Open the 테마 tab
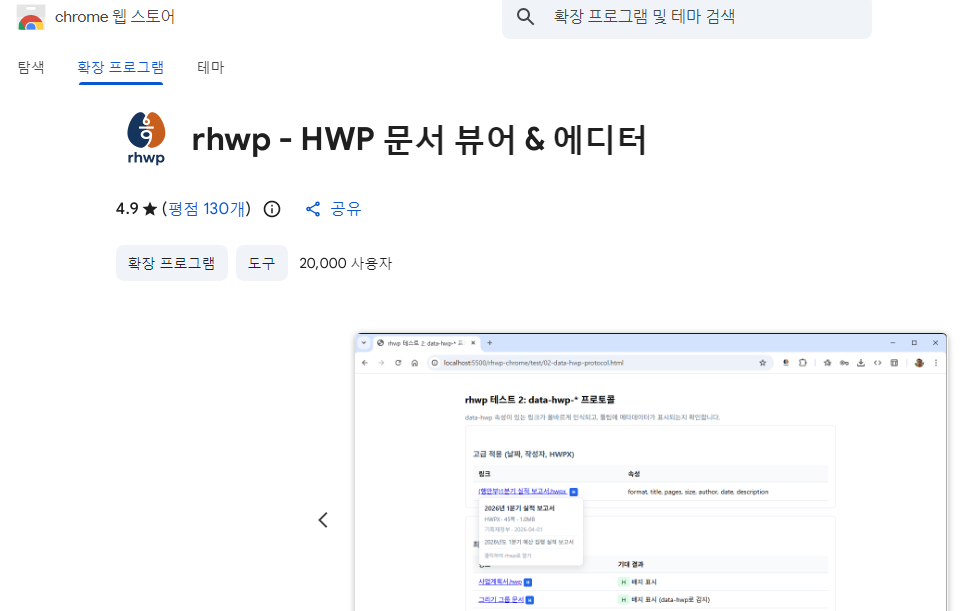The height and width of the screenshot is (611, 964). click(210, 67)
